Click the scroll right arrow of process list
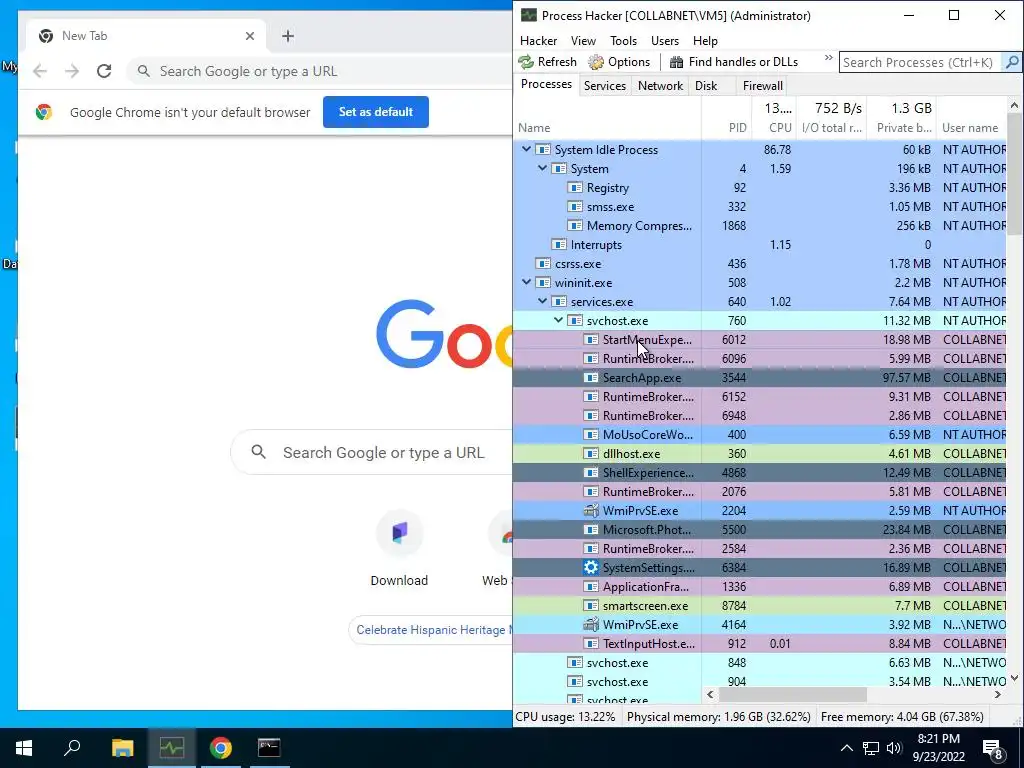Viewport: 1024px width, 768px height. pyautogui.click(x=998, y=695)
